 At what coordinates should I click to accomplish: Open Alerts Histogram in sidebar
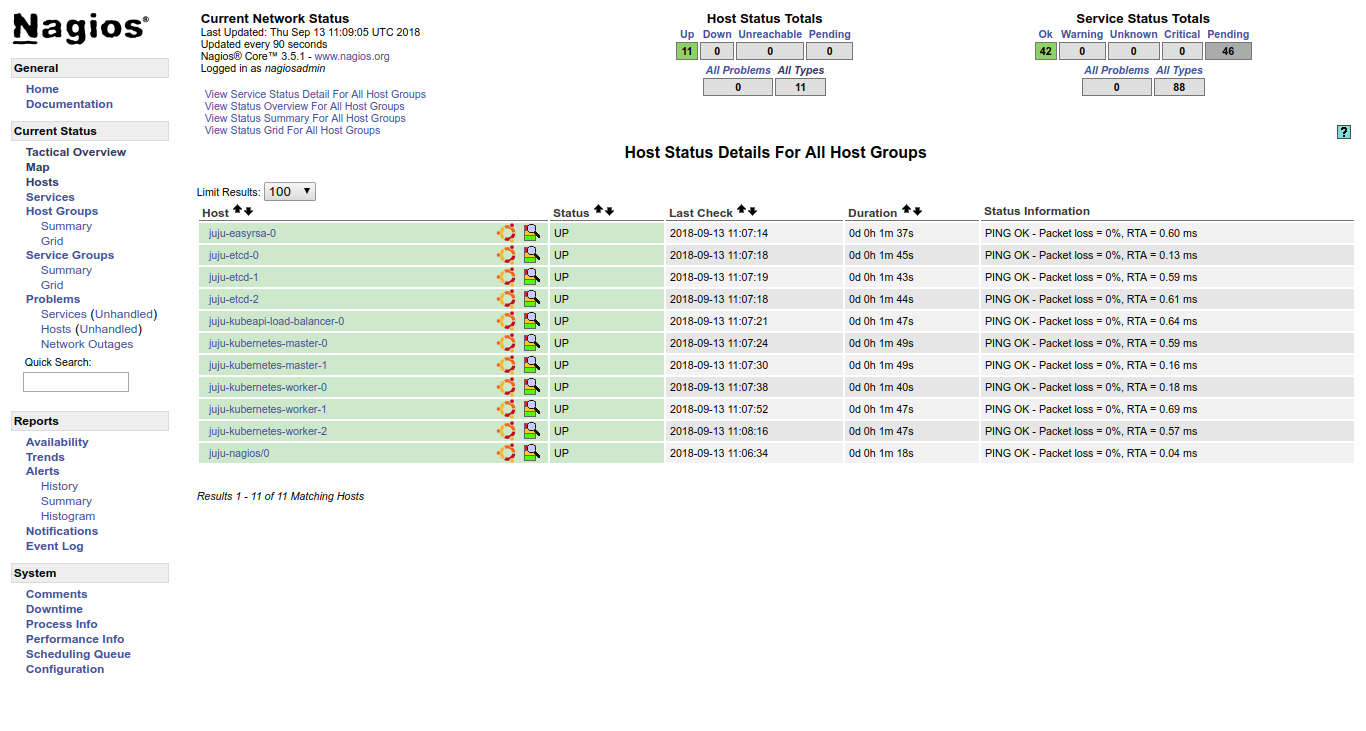click(x=68, y=516)
